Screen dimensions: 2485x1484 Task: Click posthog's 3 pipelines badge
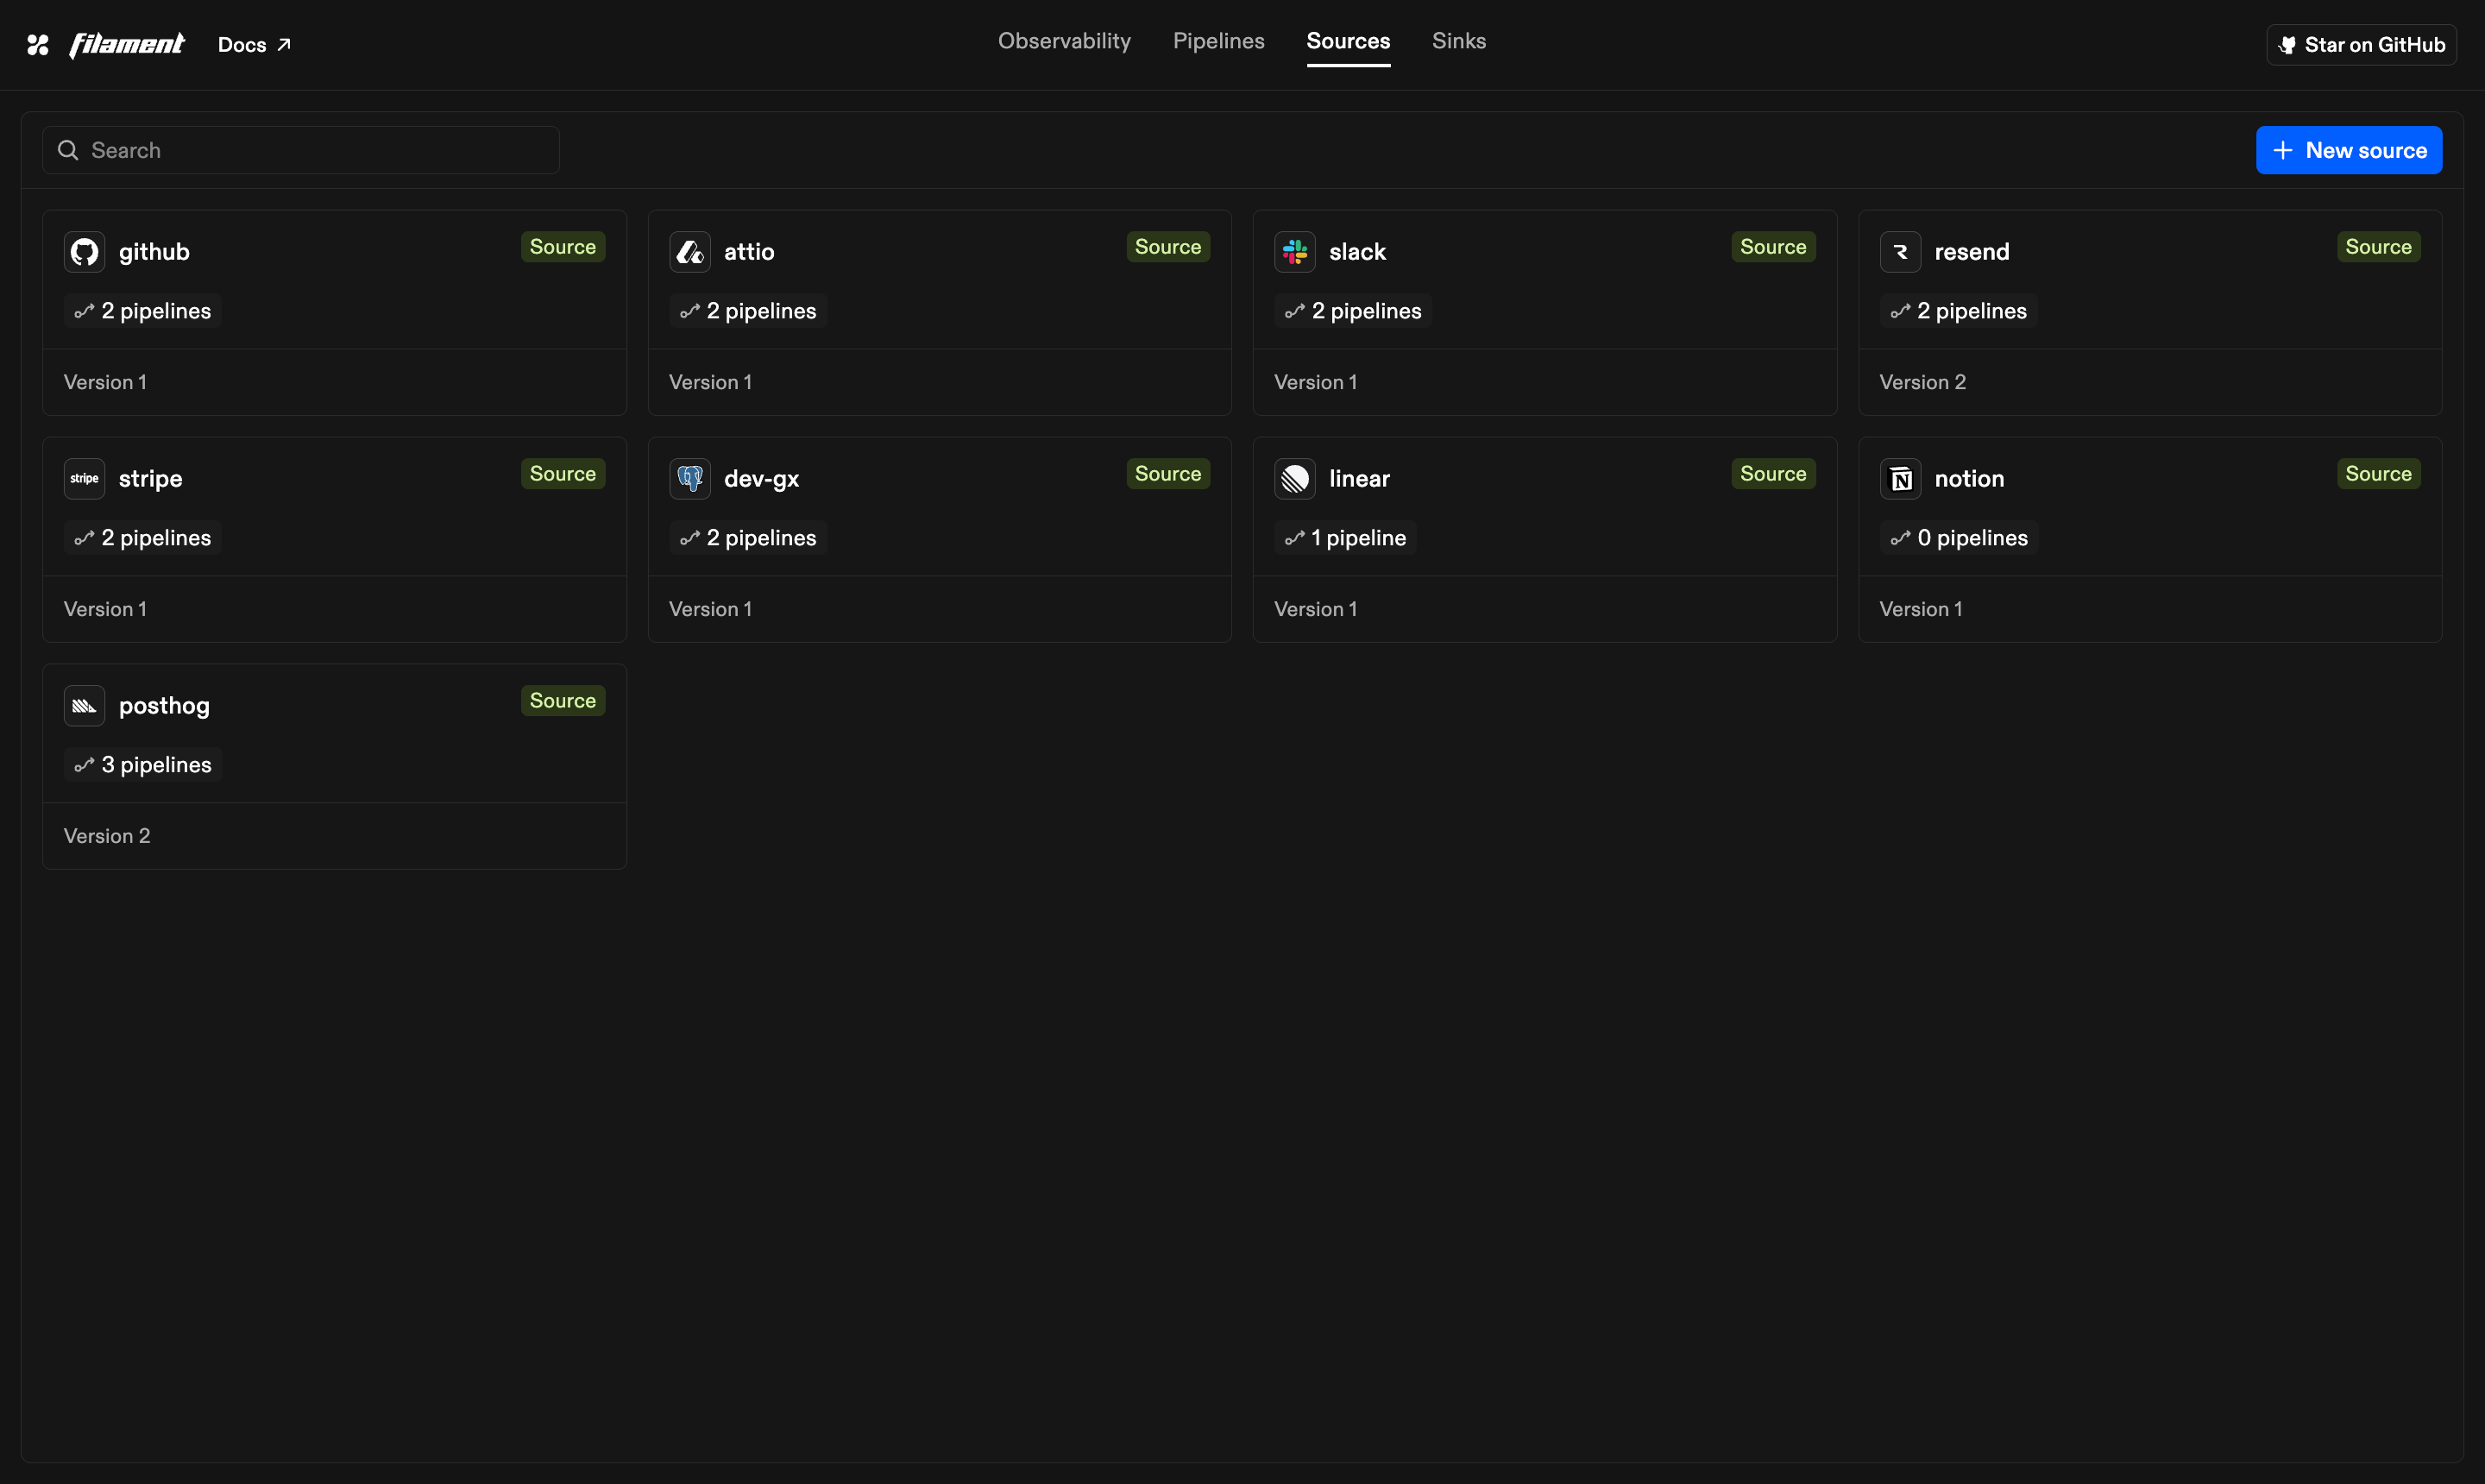point(143,765)
